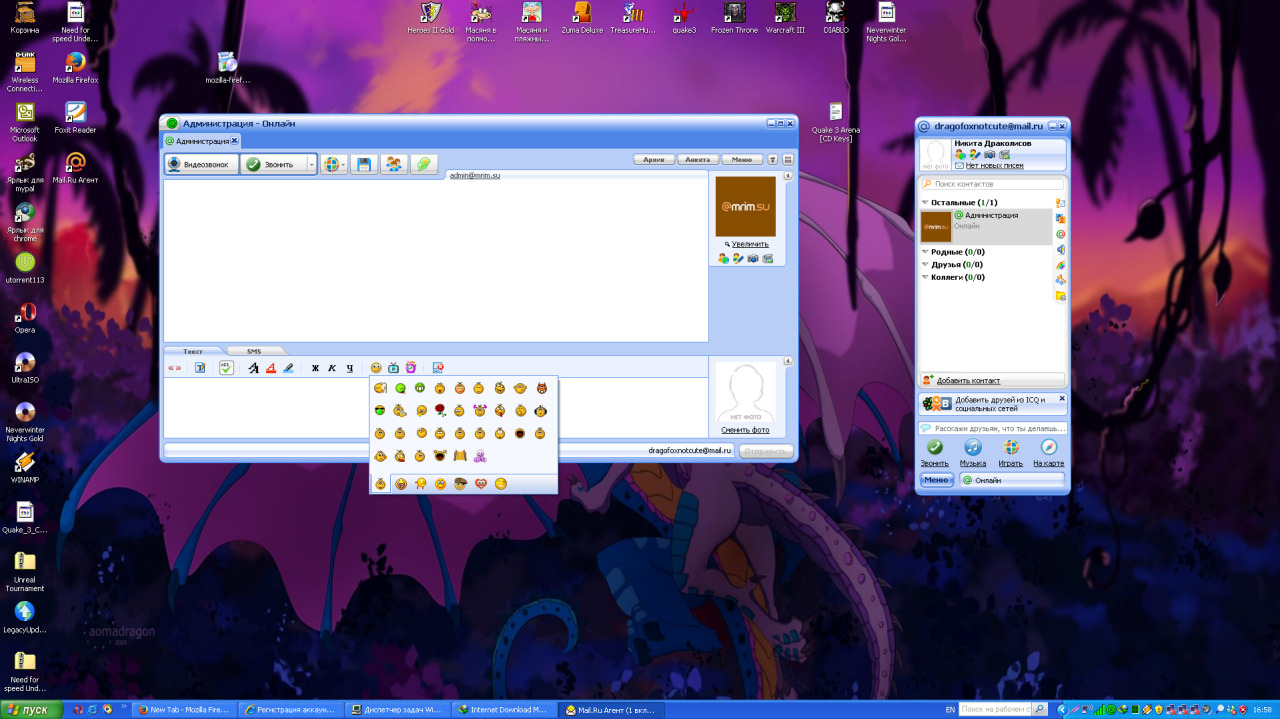Collapse the Остальные contact group
Image resolution: width=1280 pixels, height=719 pixels.
click(925, 203)
